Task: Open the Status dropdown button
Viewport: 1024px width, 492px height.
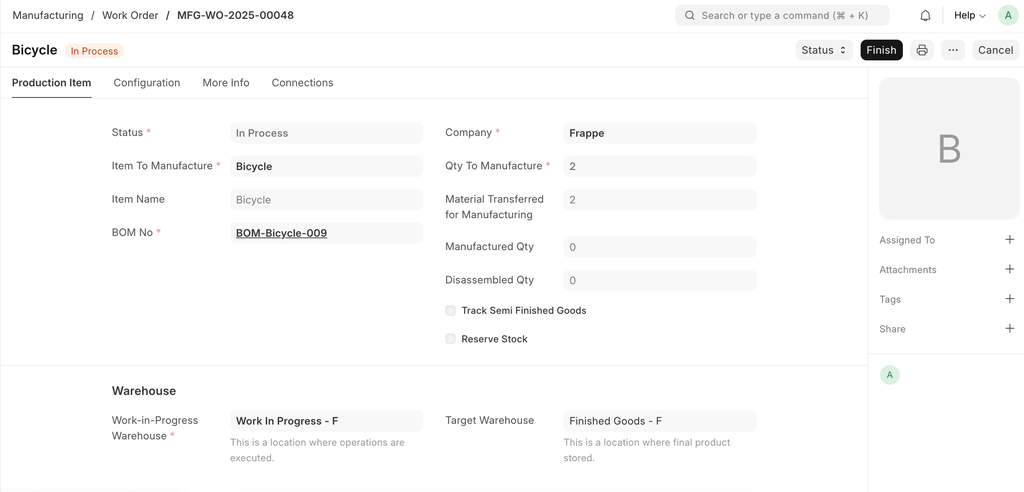Action: [824, 50]
